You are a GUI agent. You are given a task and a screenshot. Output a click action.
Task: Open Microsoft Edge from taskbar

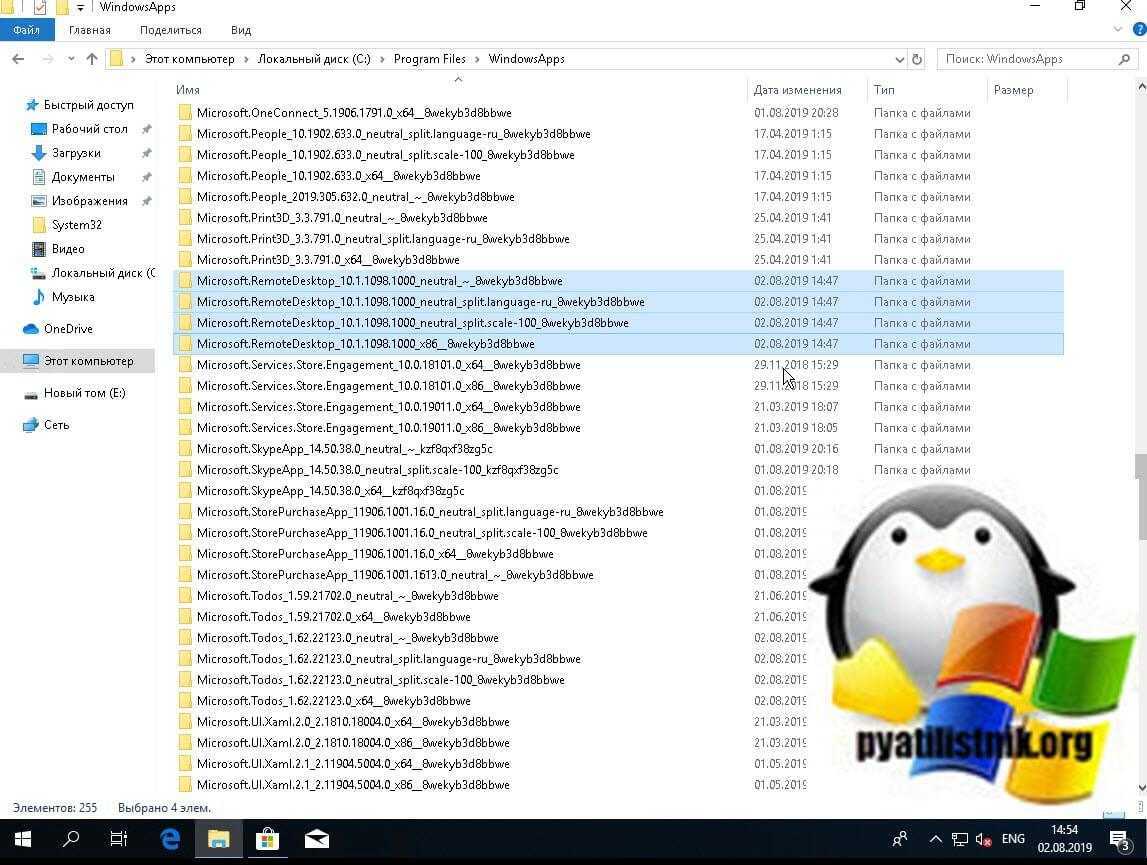coord(170,839)
